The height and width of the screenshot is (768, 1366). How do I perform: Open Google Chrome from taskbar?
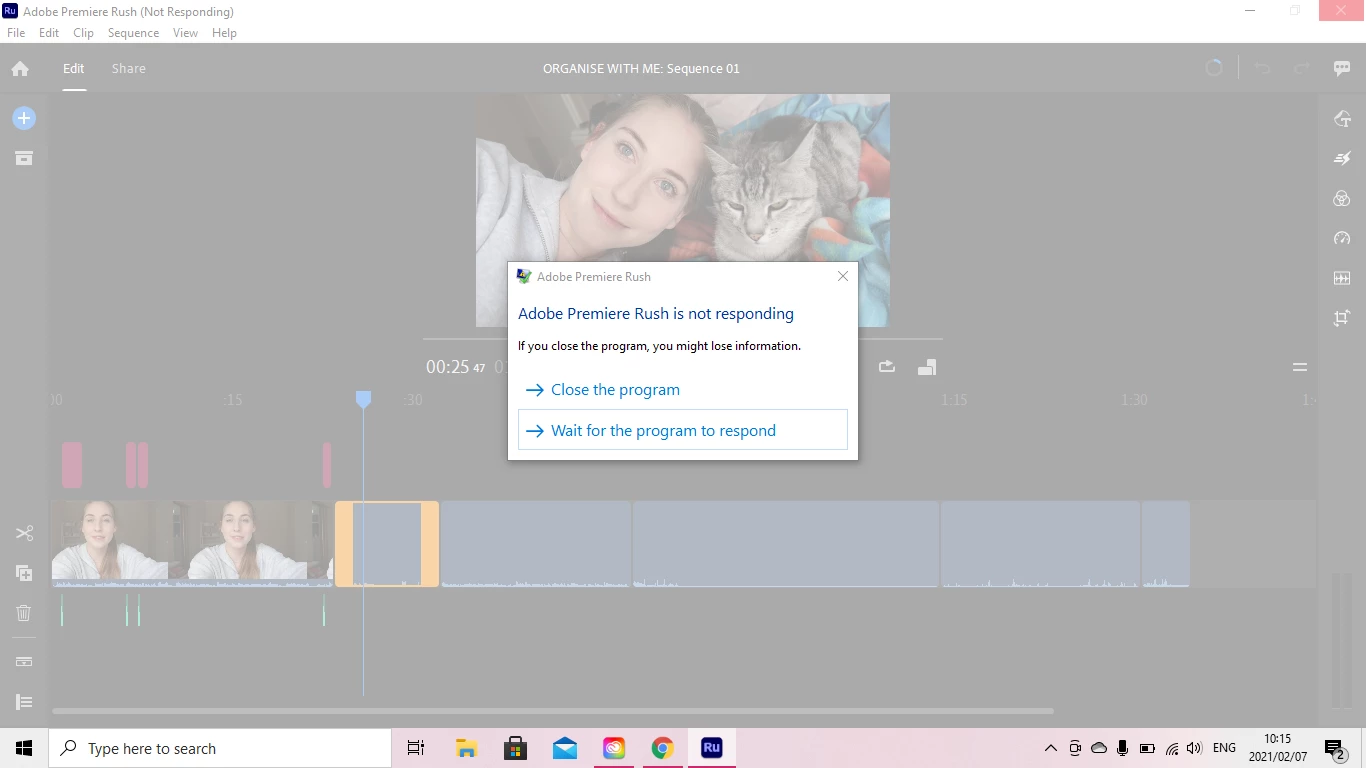pyautogui.click(x=662, y=748)
